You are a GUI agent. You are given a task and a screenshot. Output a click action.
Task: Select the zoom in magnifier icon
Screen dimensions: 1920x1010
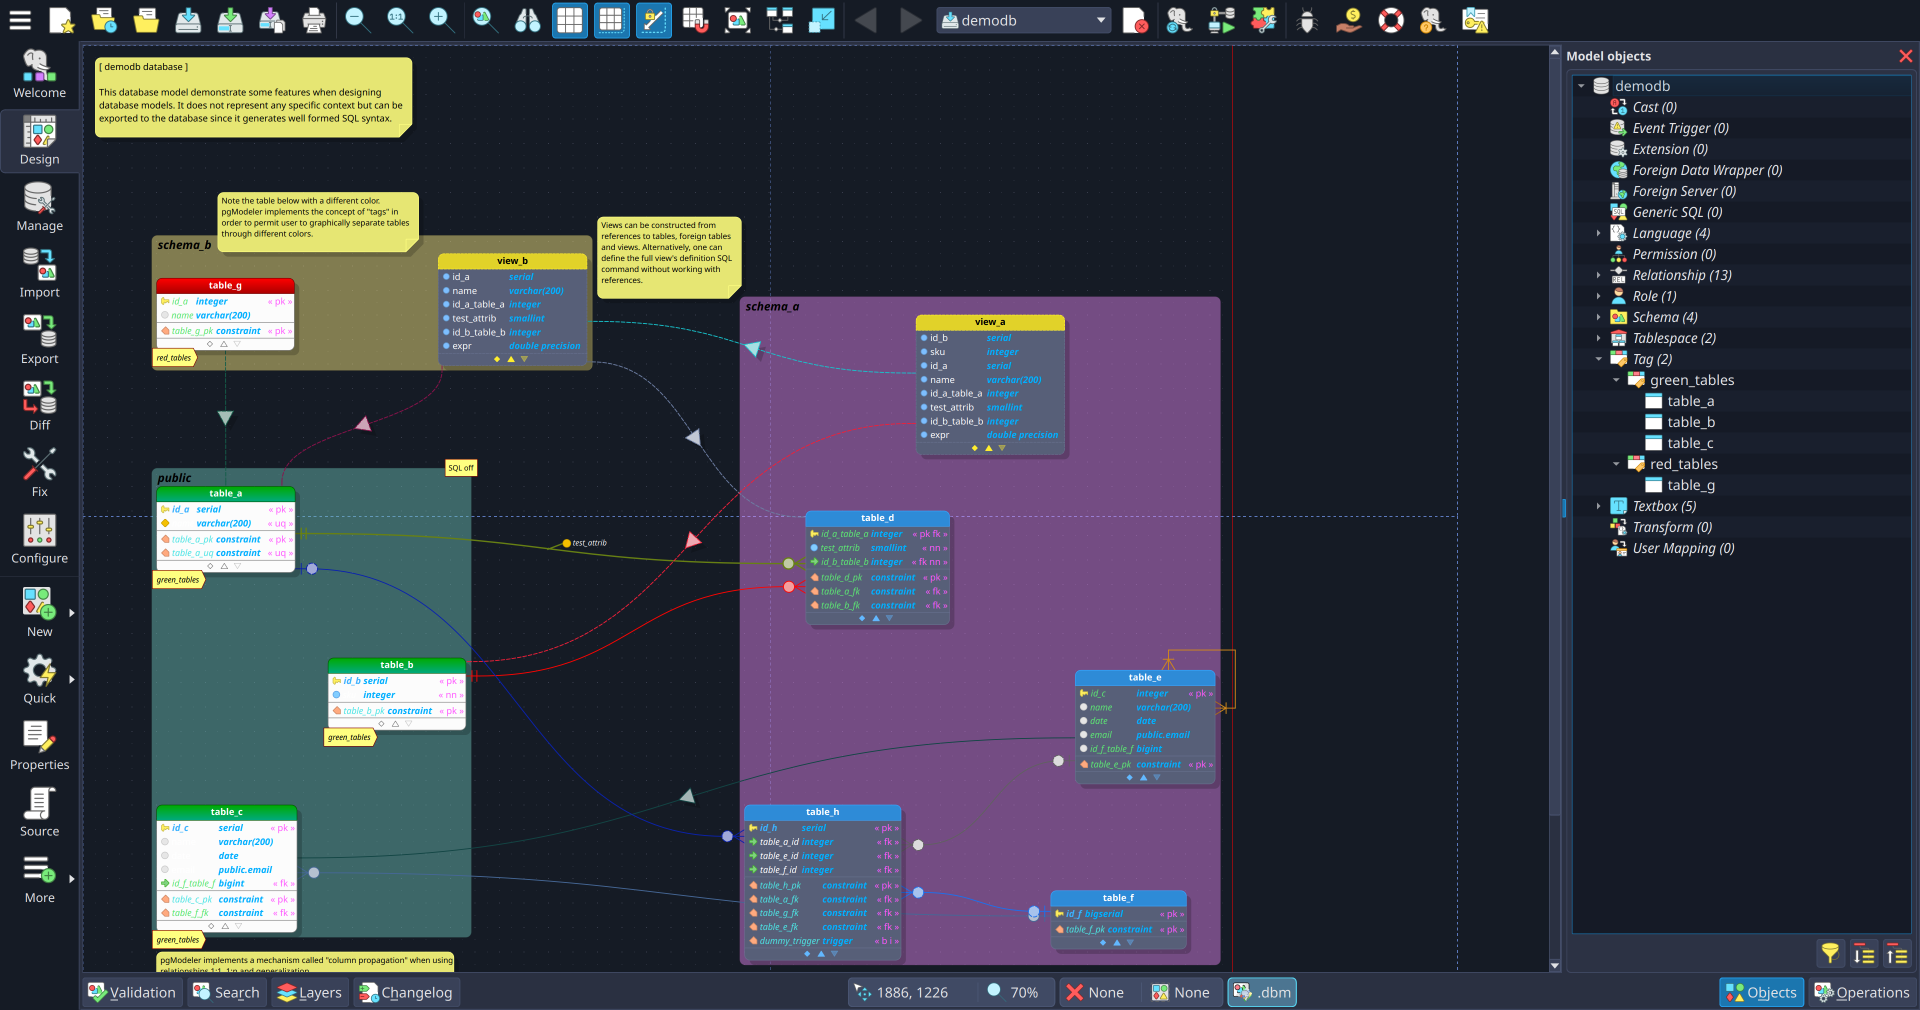point(441,20)
